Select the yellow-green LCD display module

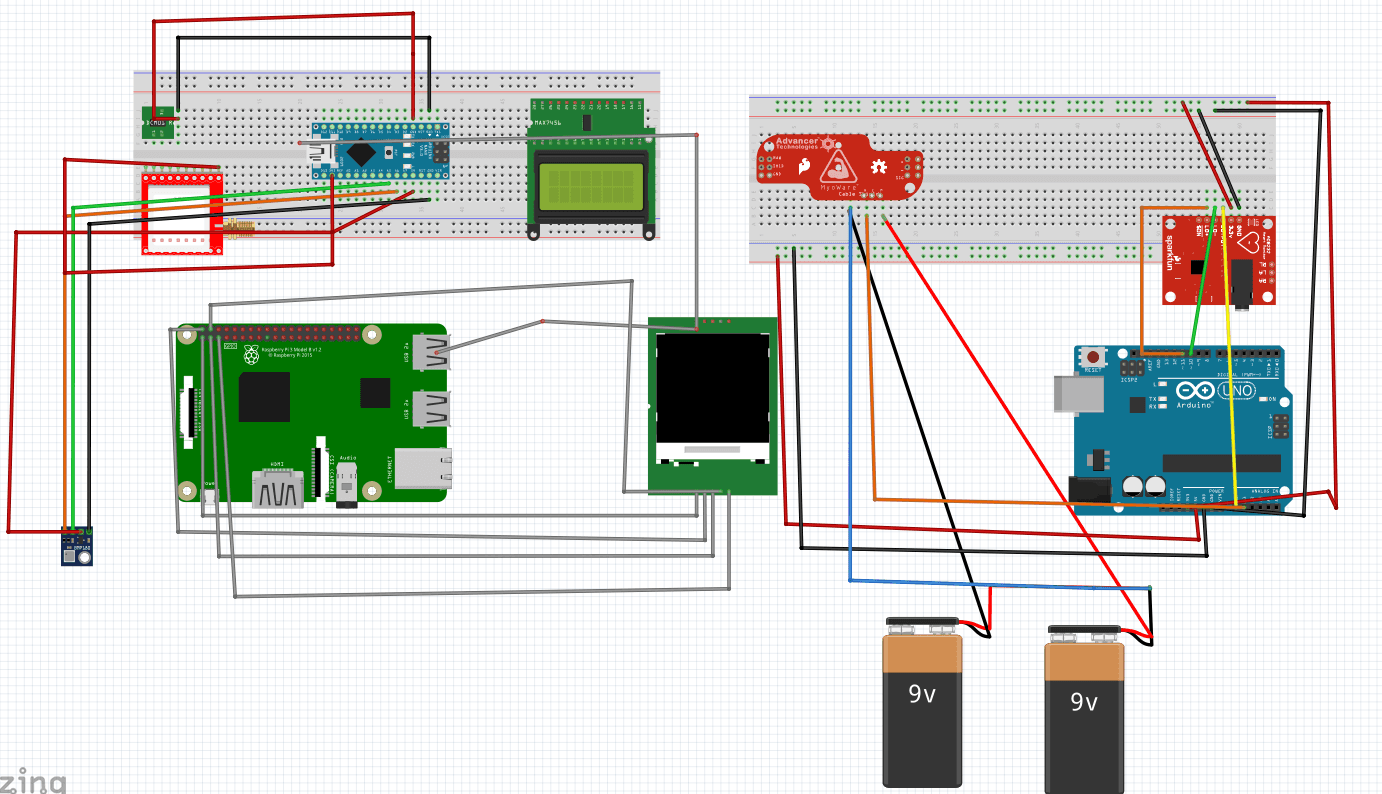coord(592,188)
